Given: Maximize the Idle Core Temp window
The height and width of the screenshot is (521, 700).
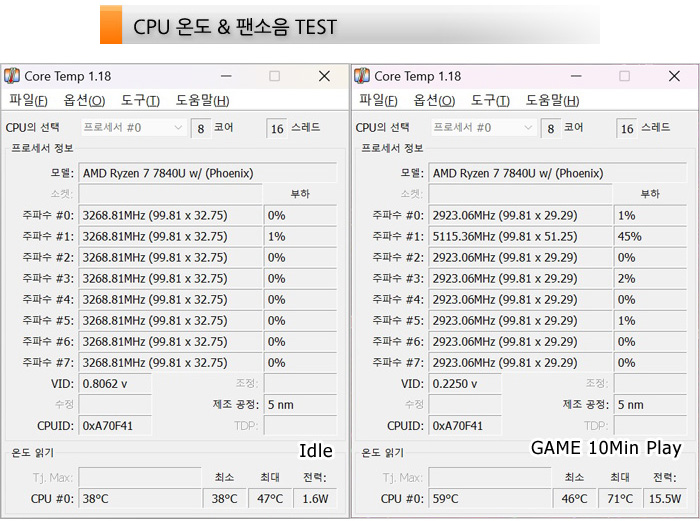Looking at the screenshot, I should pyautogui.click(x=275, y=76).
